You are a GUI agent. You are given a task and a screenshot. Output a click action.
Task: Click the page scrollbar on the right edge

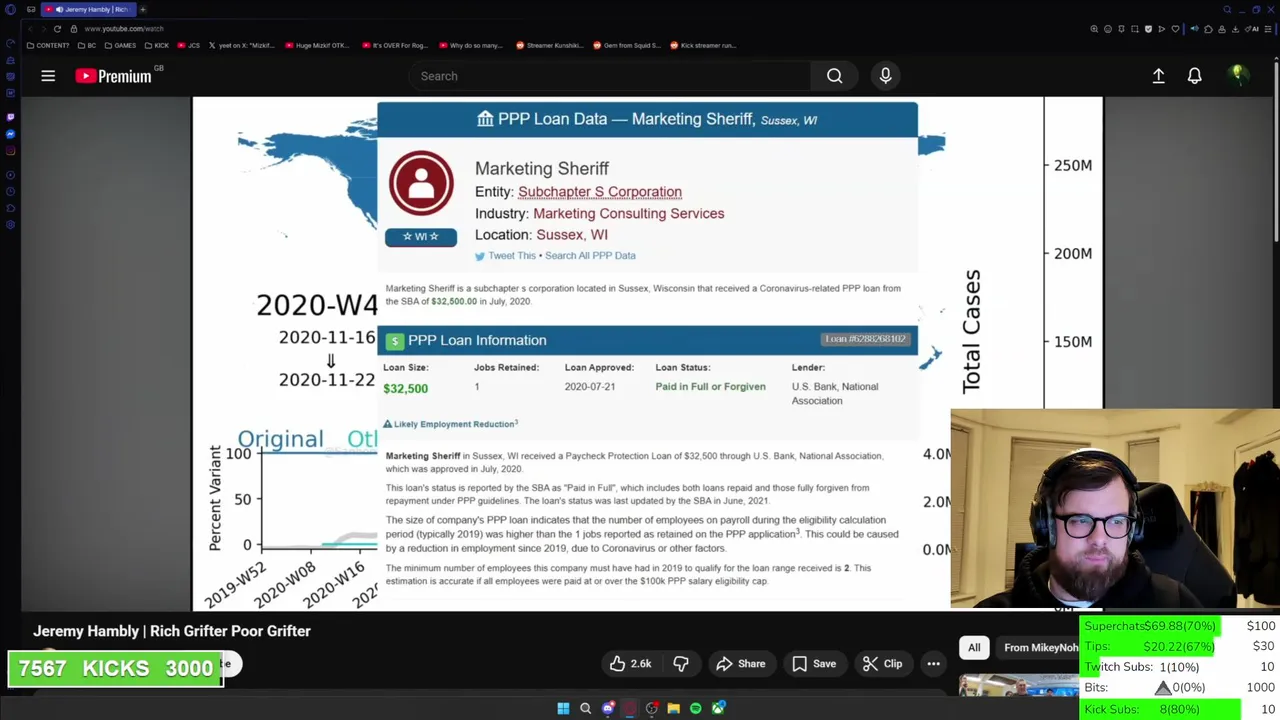click(1277, 150)
